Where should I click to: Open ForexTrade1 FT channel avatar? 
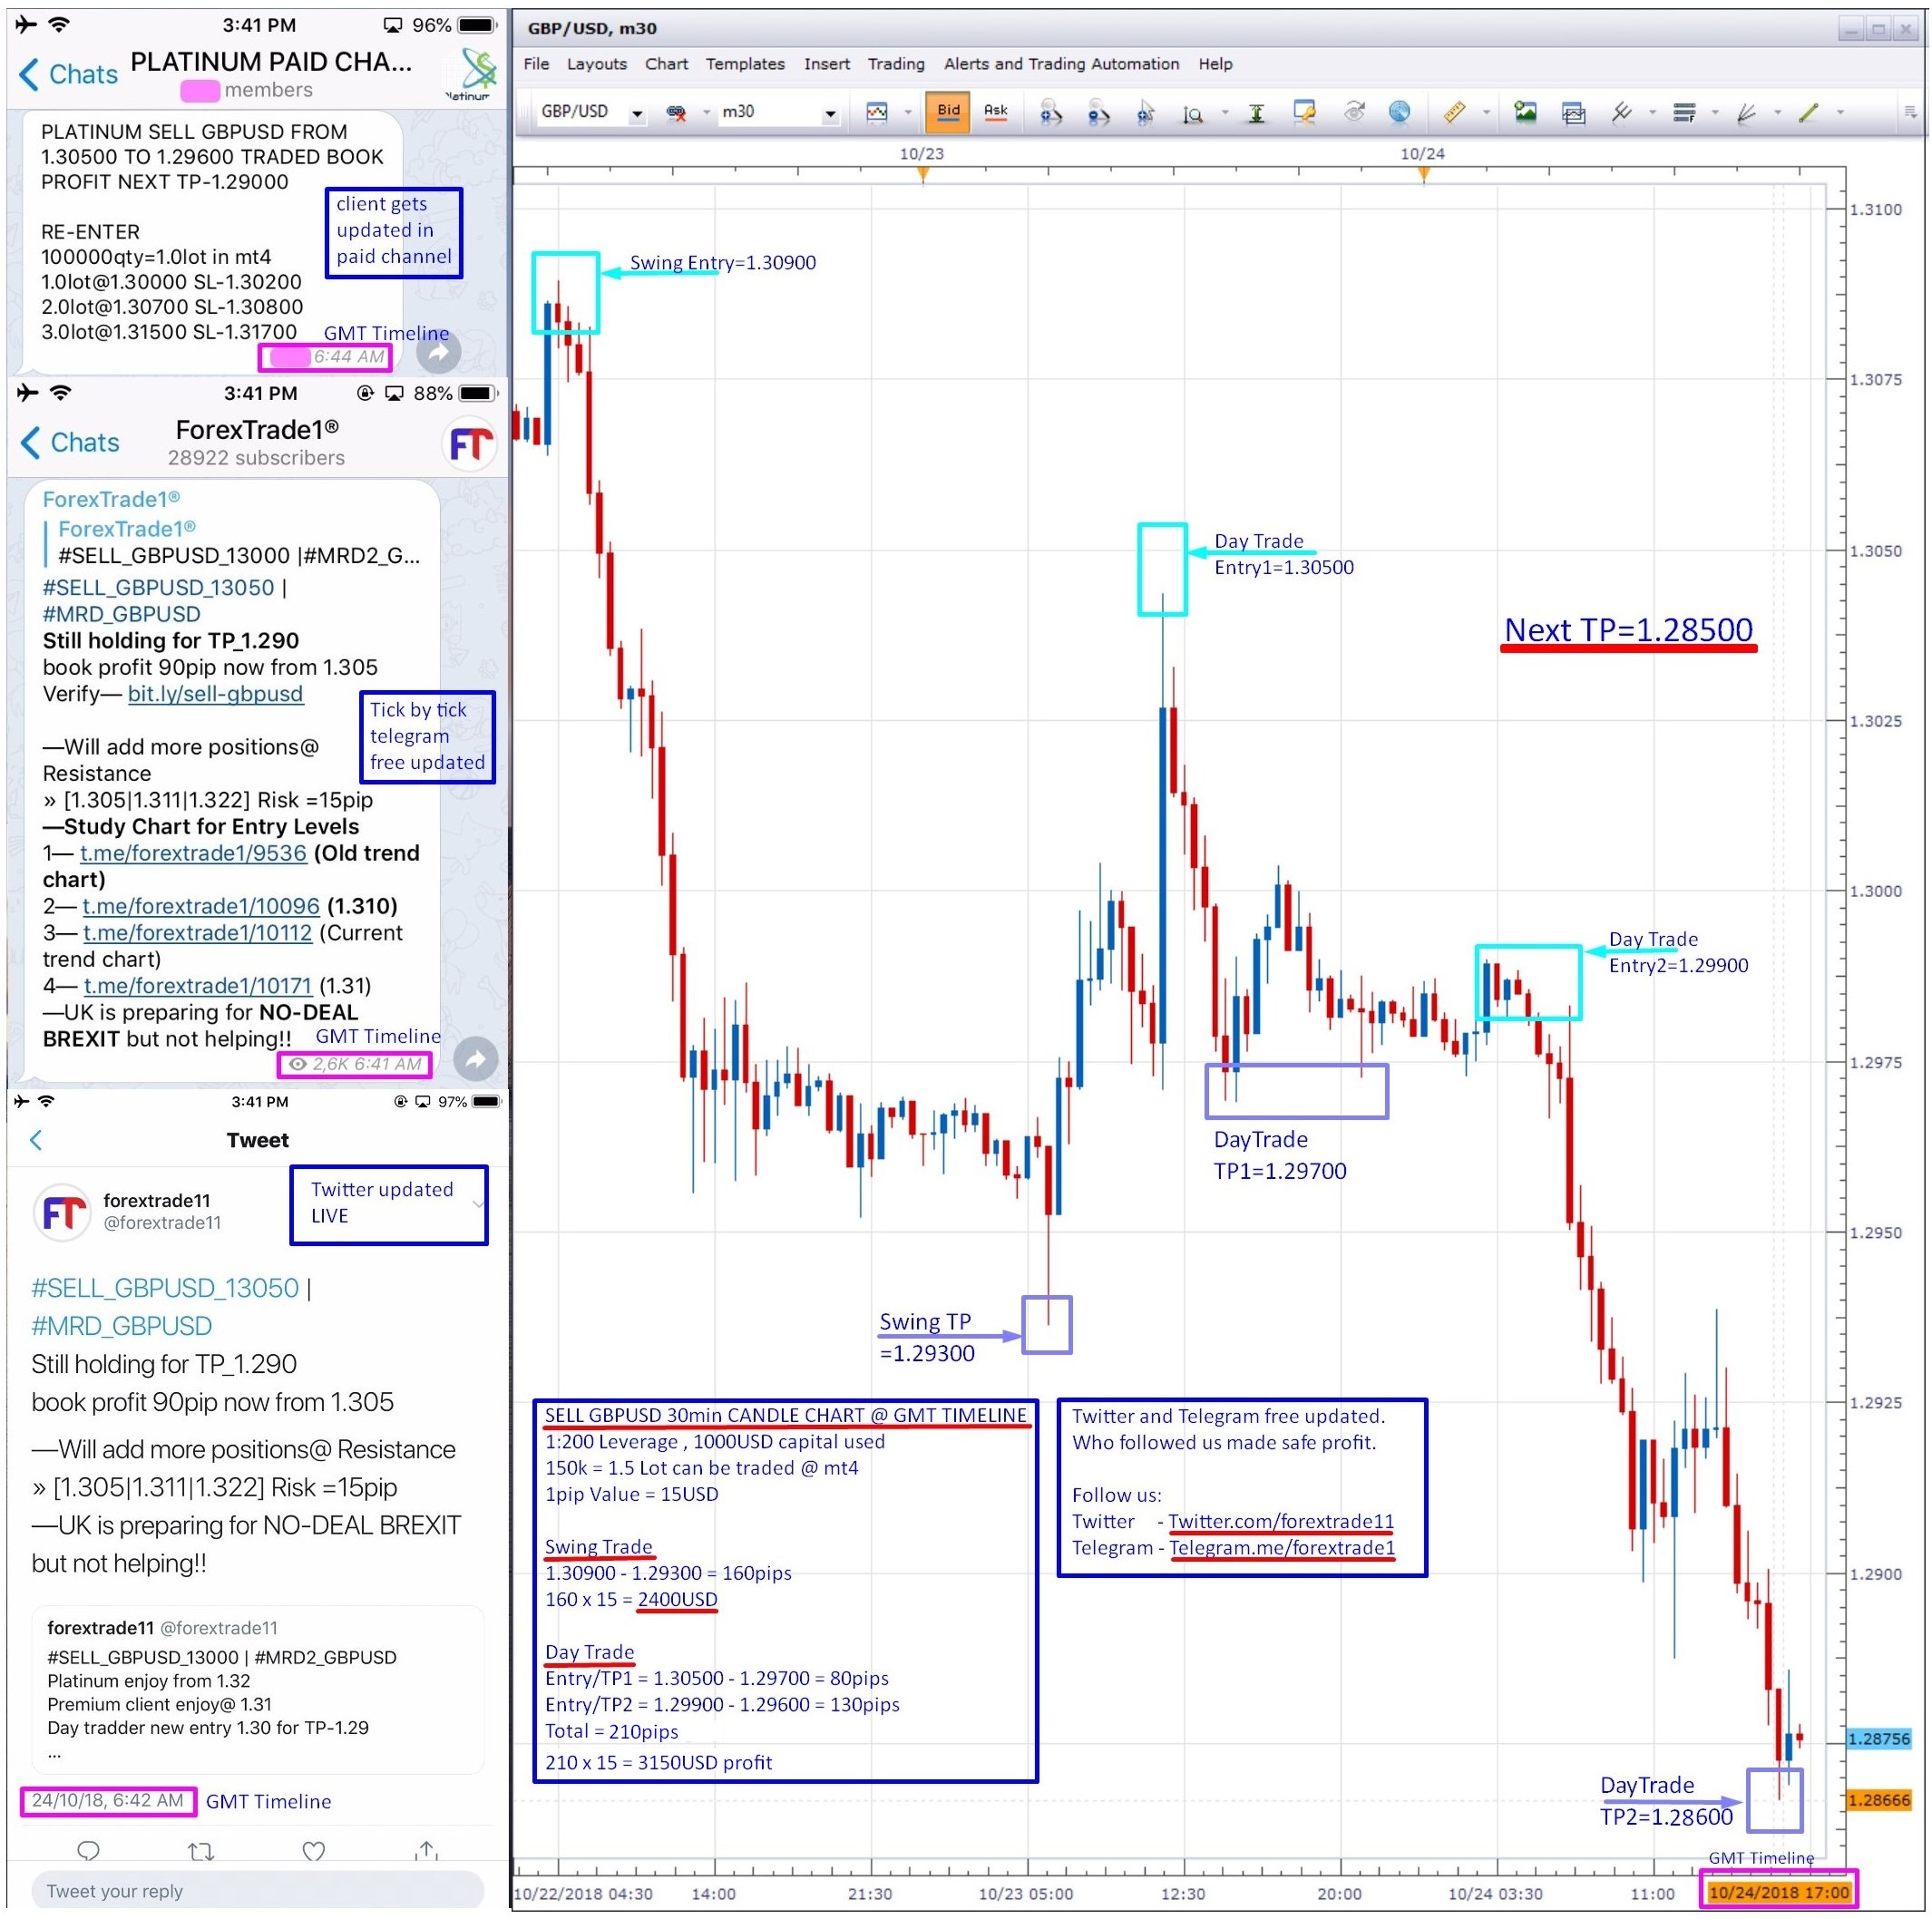point(469,444)
